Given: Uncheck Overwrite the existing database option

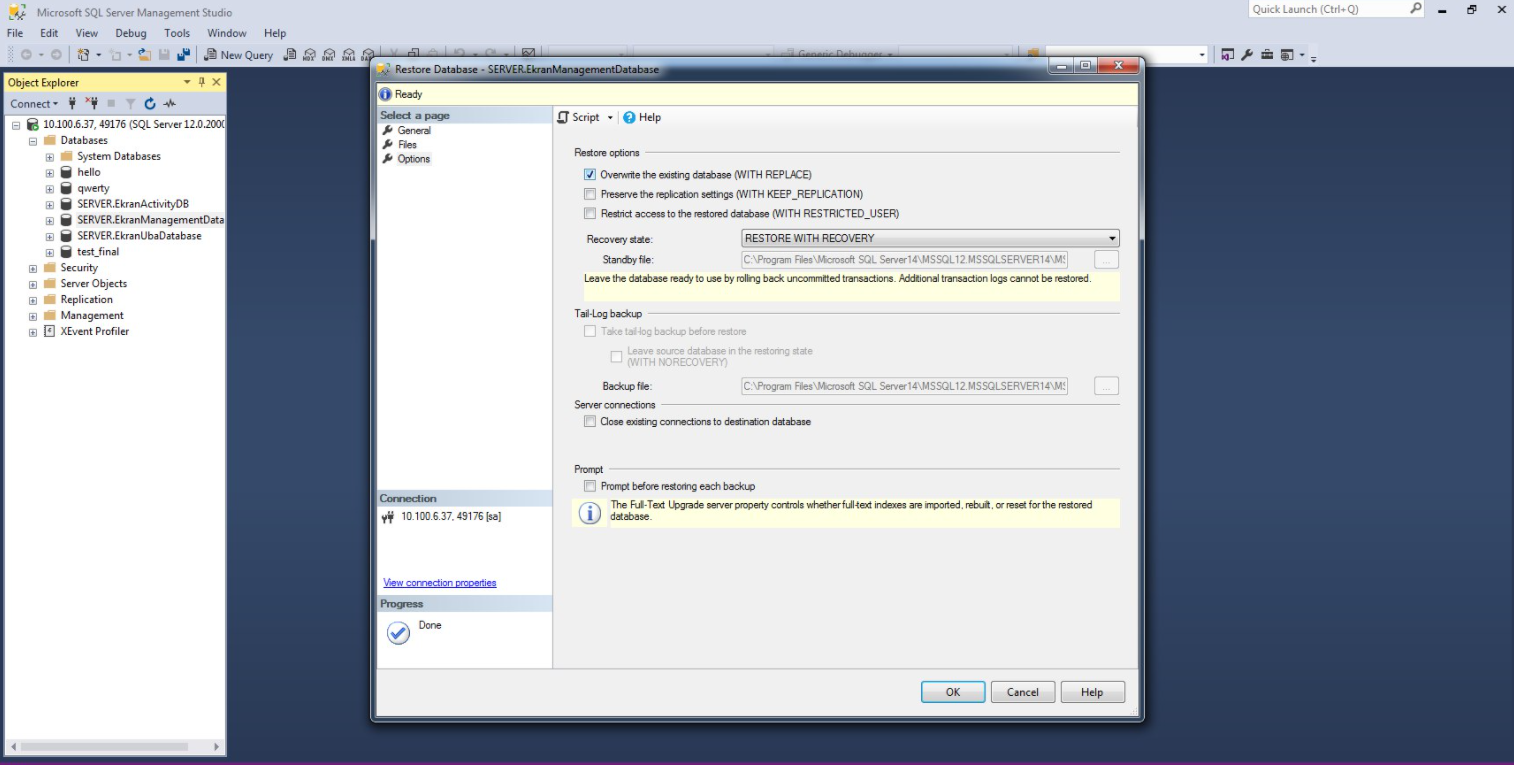Looking at the screenshot, I should [x=590, y=175].
